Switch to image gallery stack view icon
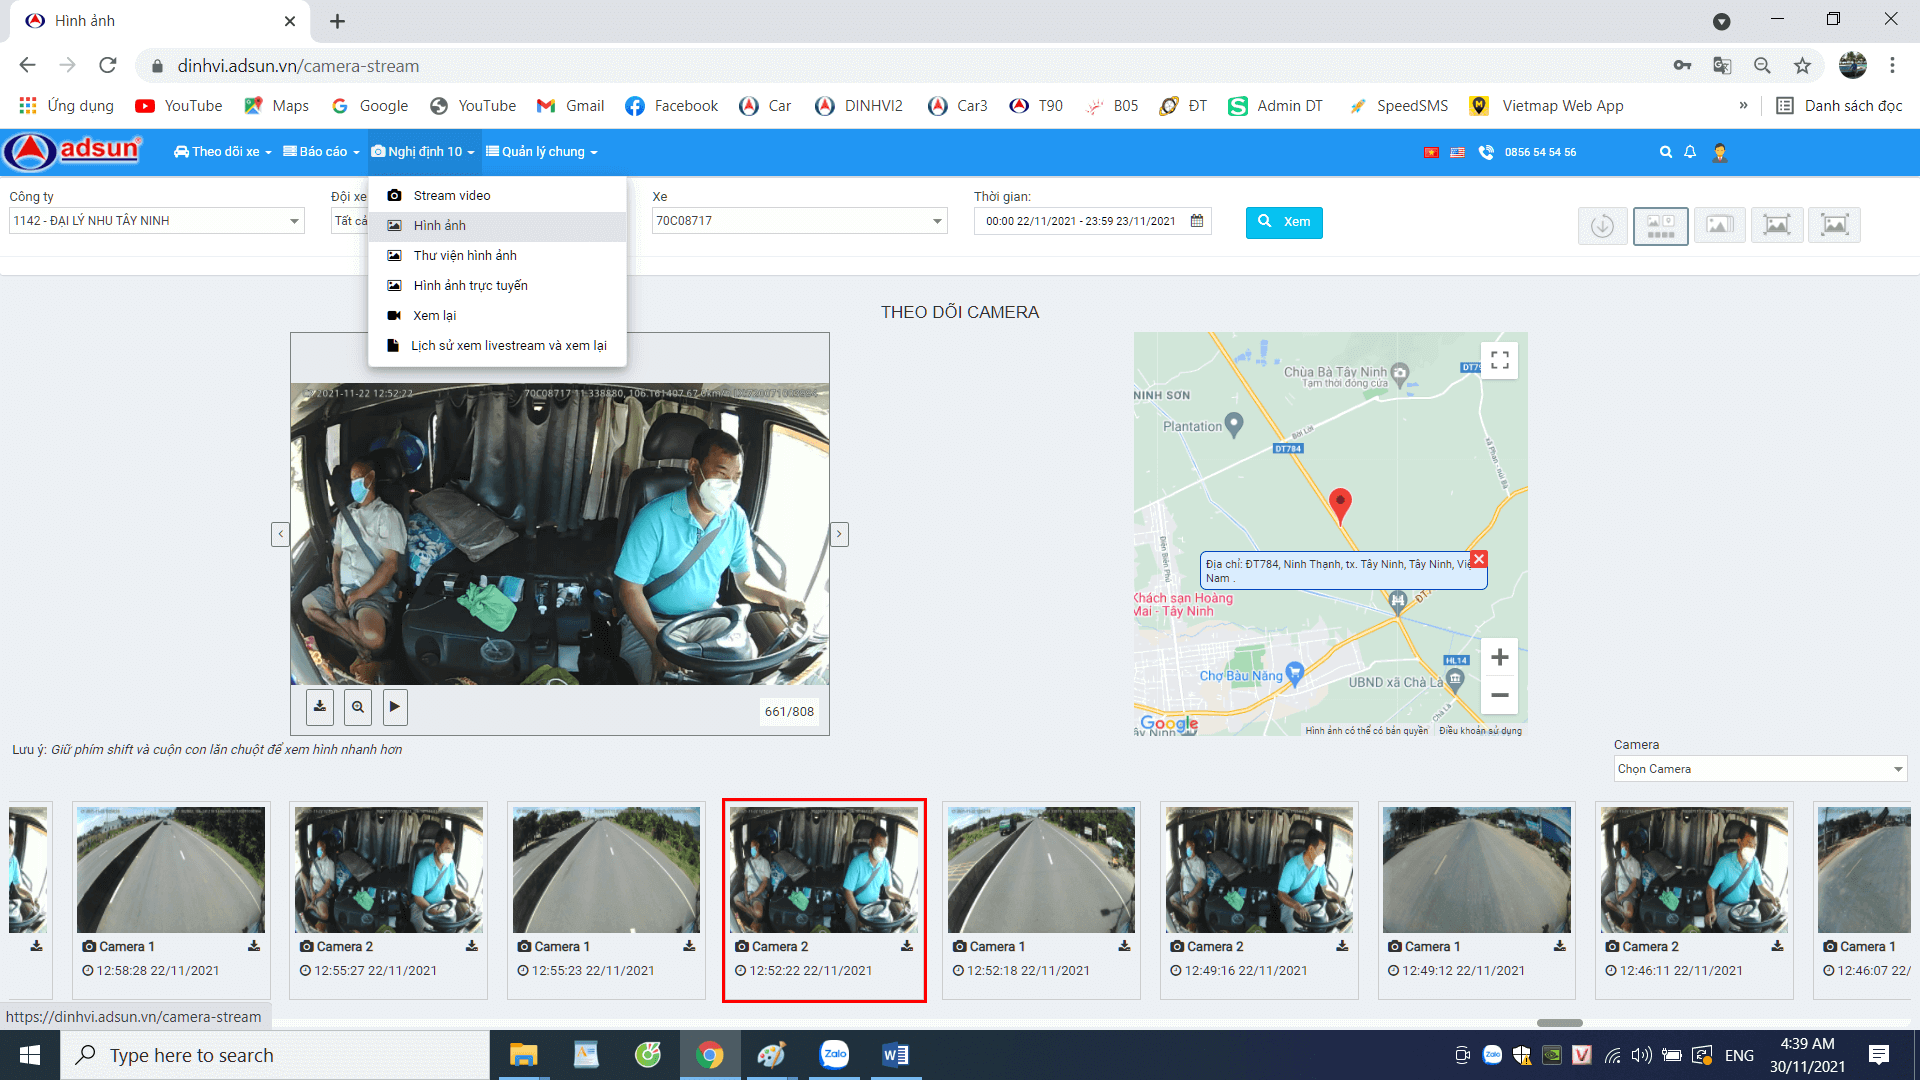The width and height of the screenshot is (1920, 1080). coord(1719,226)
